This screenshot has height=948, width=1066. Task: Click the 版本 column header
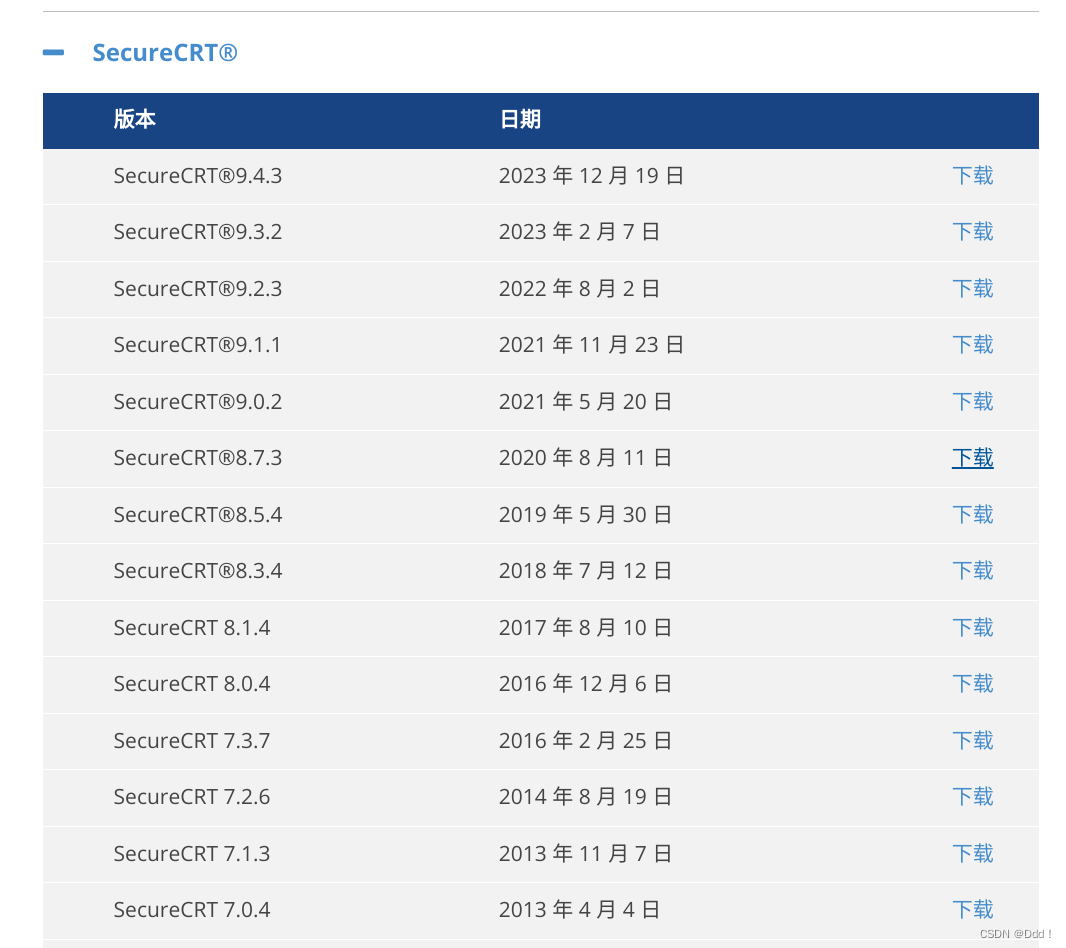coord(135,119)
